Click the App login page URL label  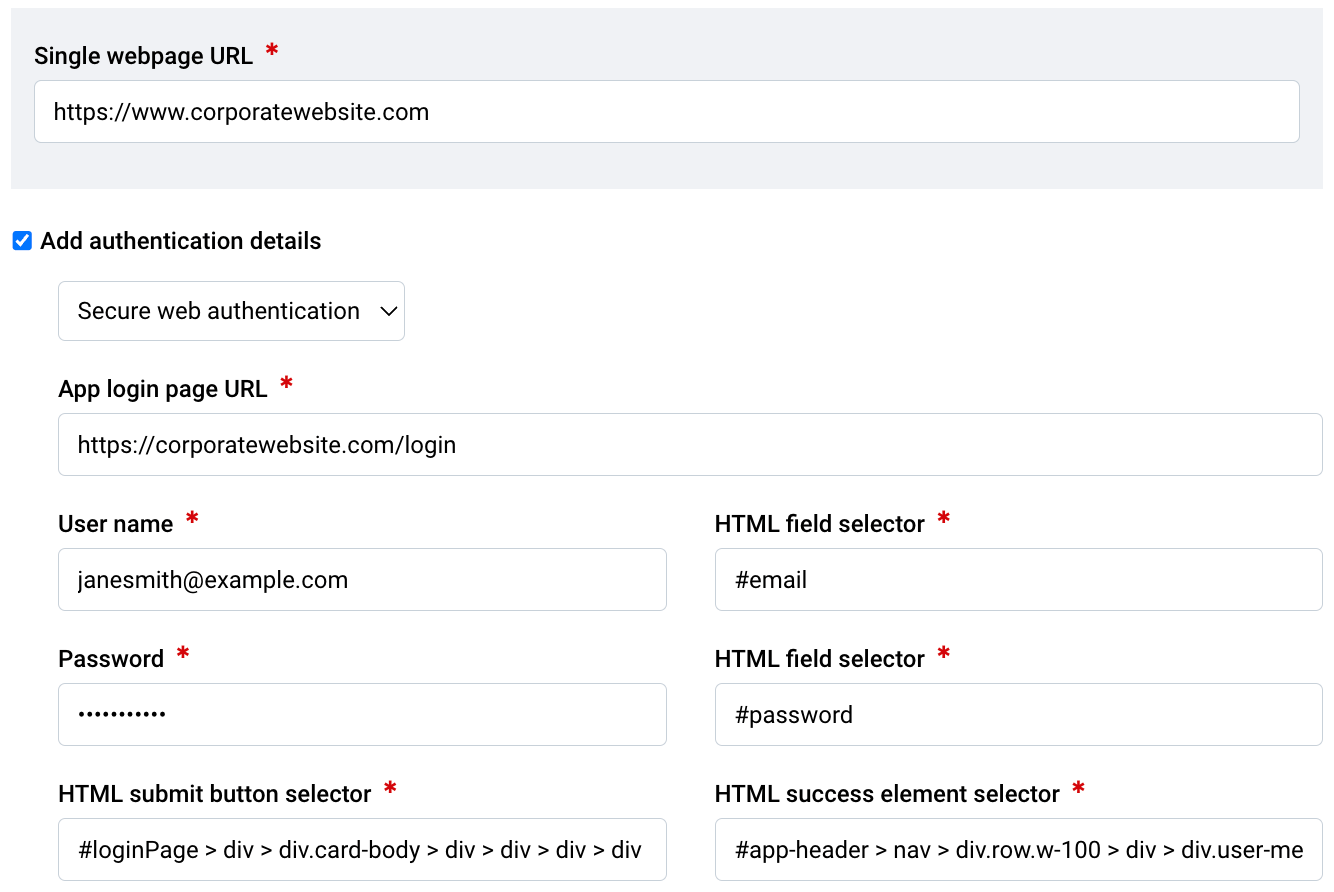click(165, 388)
